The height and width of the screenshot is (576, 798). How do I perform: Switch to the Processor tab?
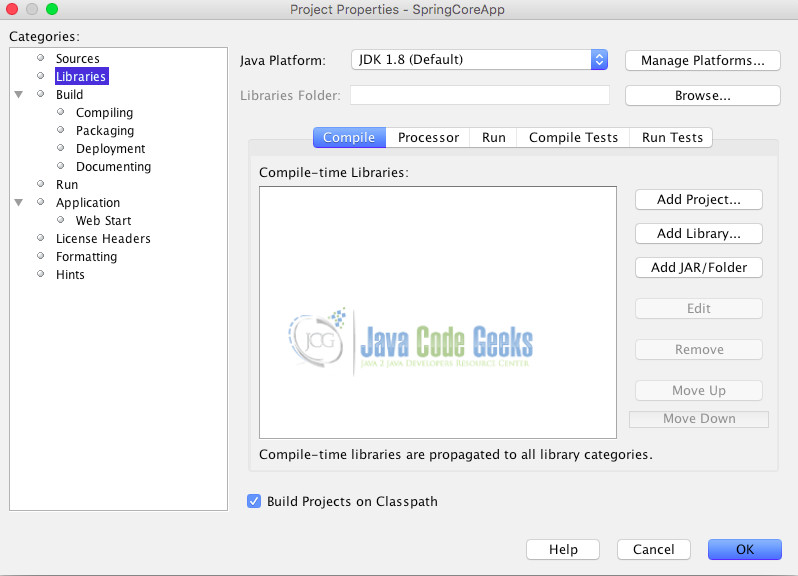(x=428, y=137)
